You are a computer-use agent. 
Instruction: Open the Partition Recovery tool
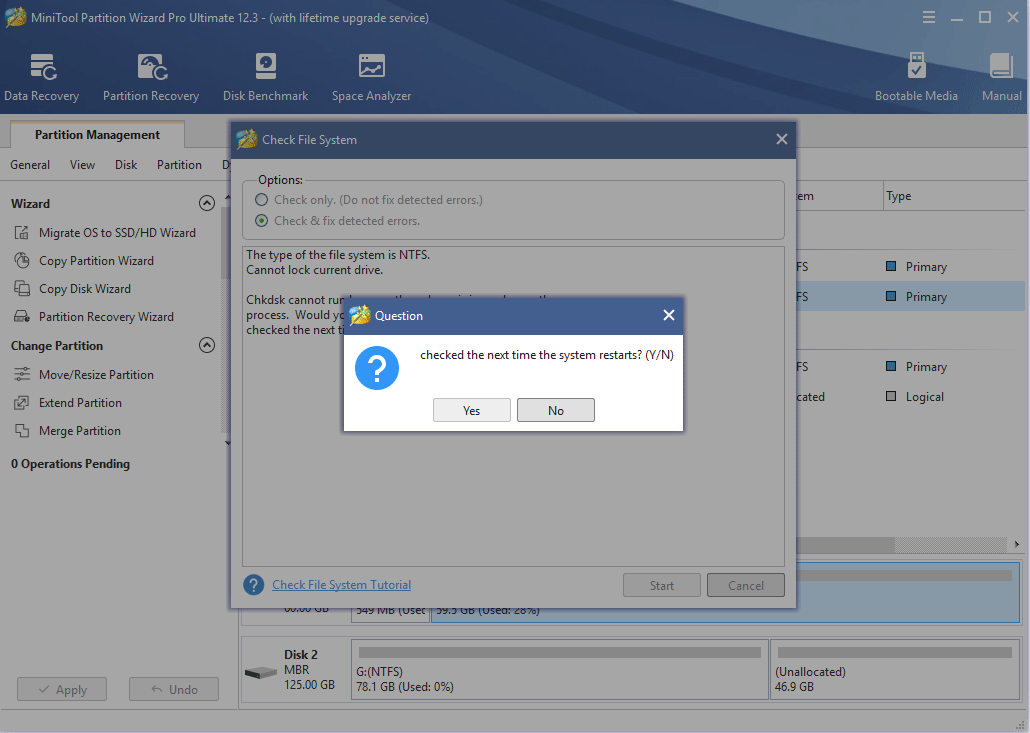coord(151,78)
